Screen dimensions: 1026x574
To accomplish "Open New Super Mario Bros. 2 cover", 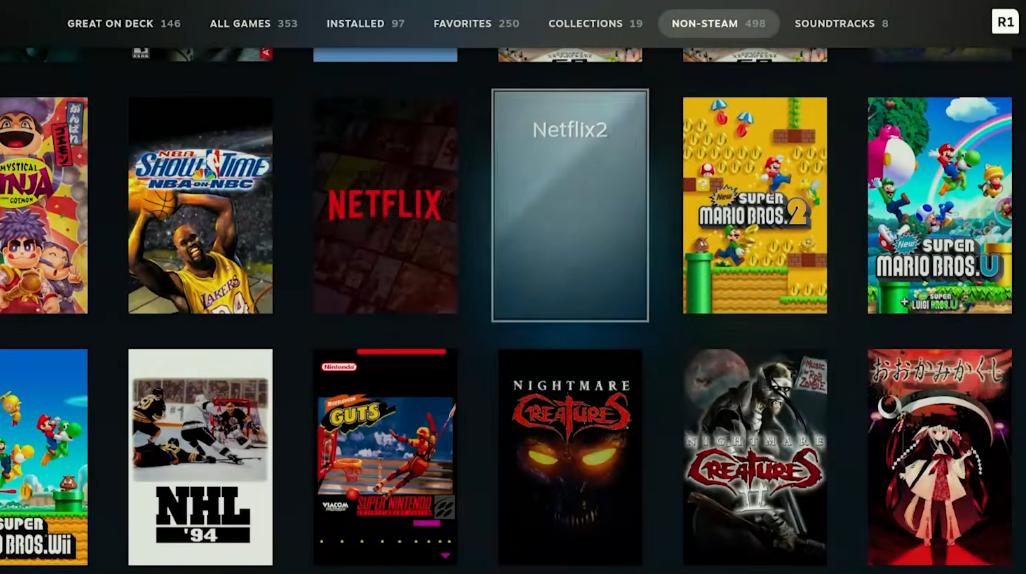I will pyautogui.click(x=755, y=206).
